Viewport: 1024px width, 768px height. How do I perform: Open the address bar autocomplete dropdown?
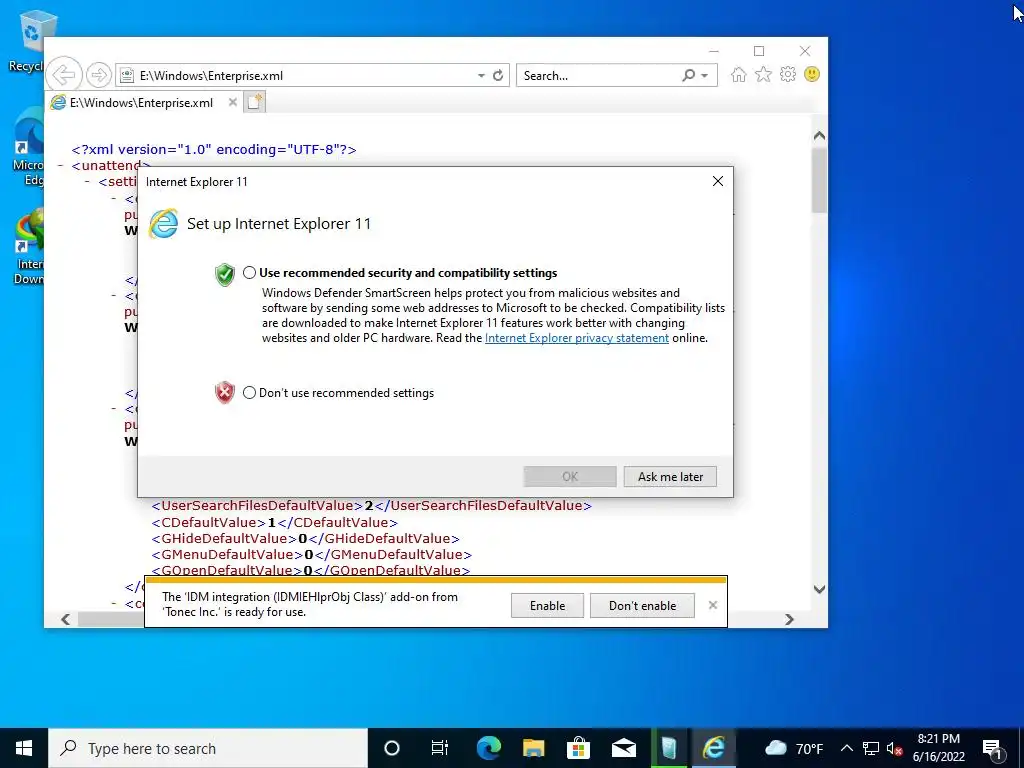tap(481, 75)
